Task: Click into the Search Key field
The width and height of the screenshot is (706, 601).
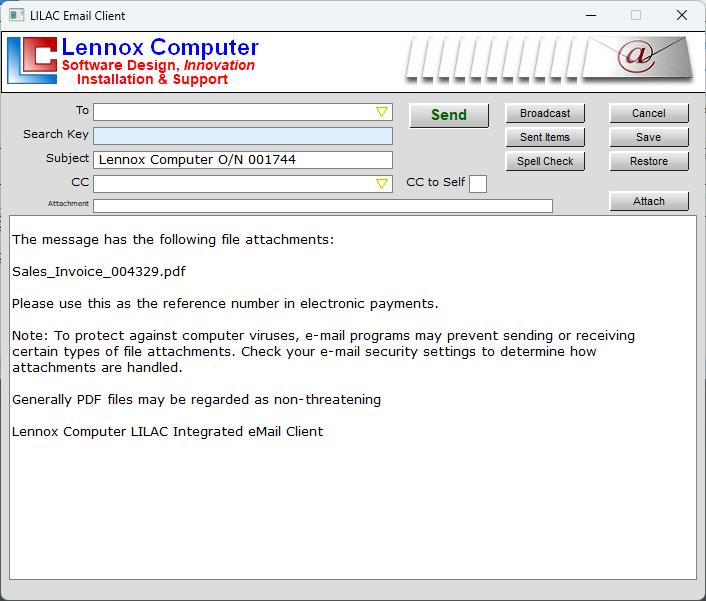Action: tap(242, 136)
